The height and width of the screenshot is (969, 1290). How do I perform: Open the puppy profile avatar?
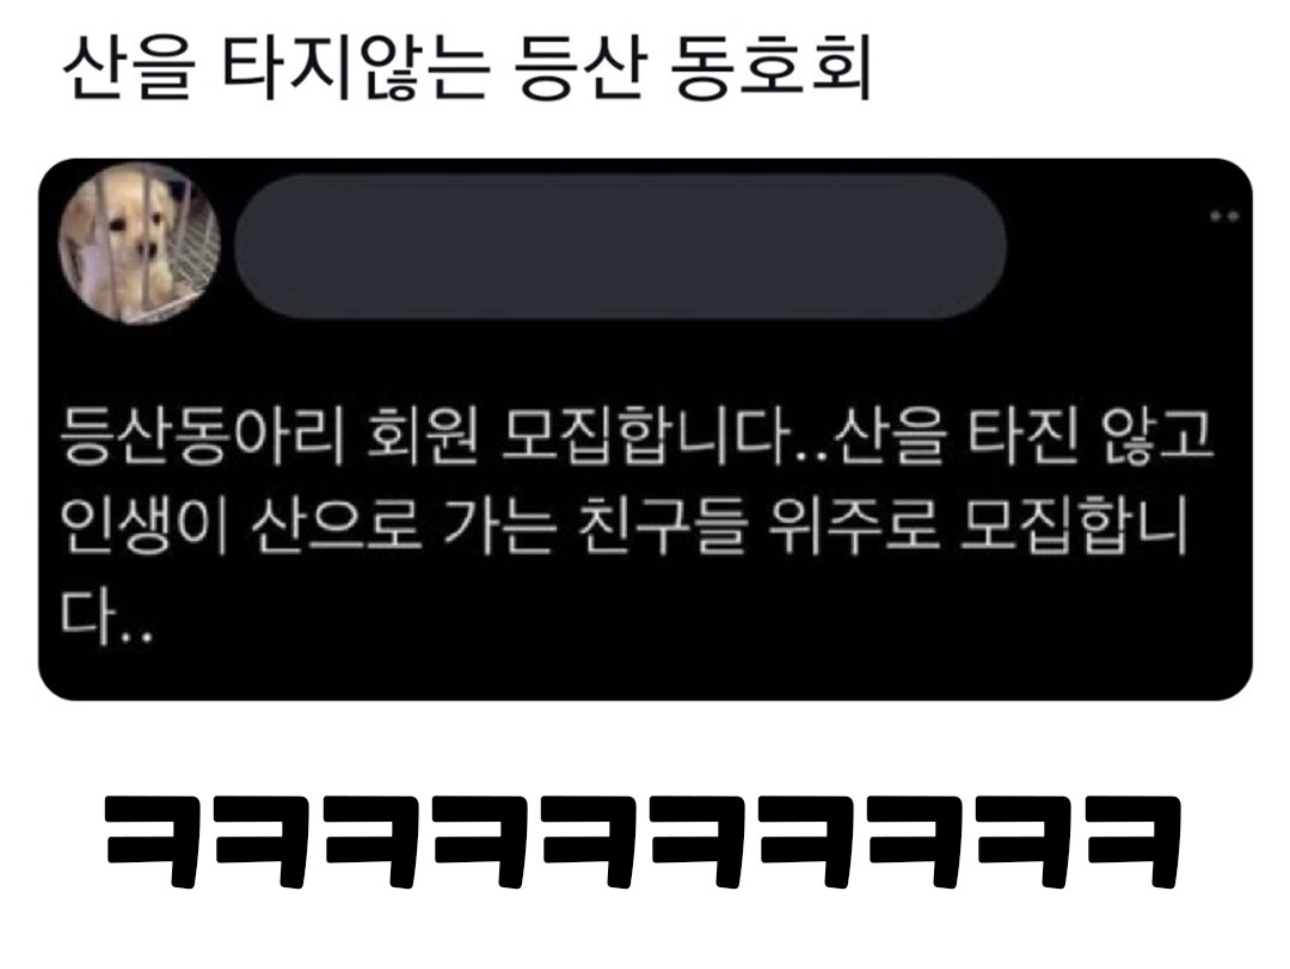[140, 245]
